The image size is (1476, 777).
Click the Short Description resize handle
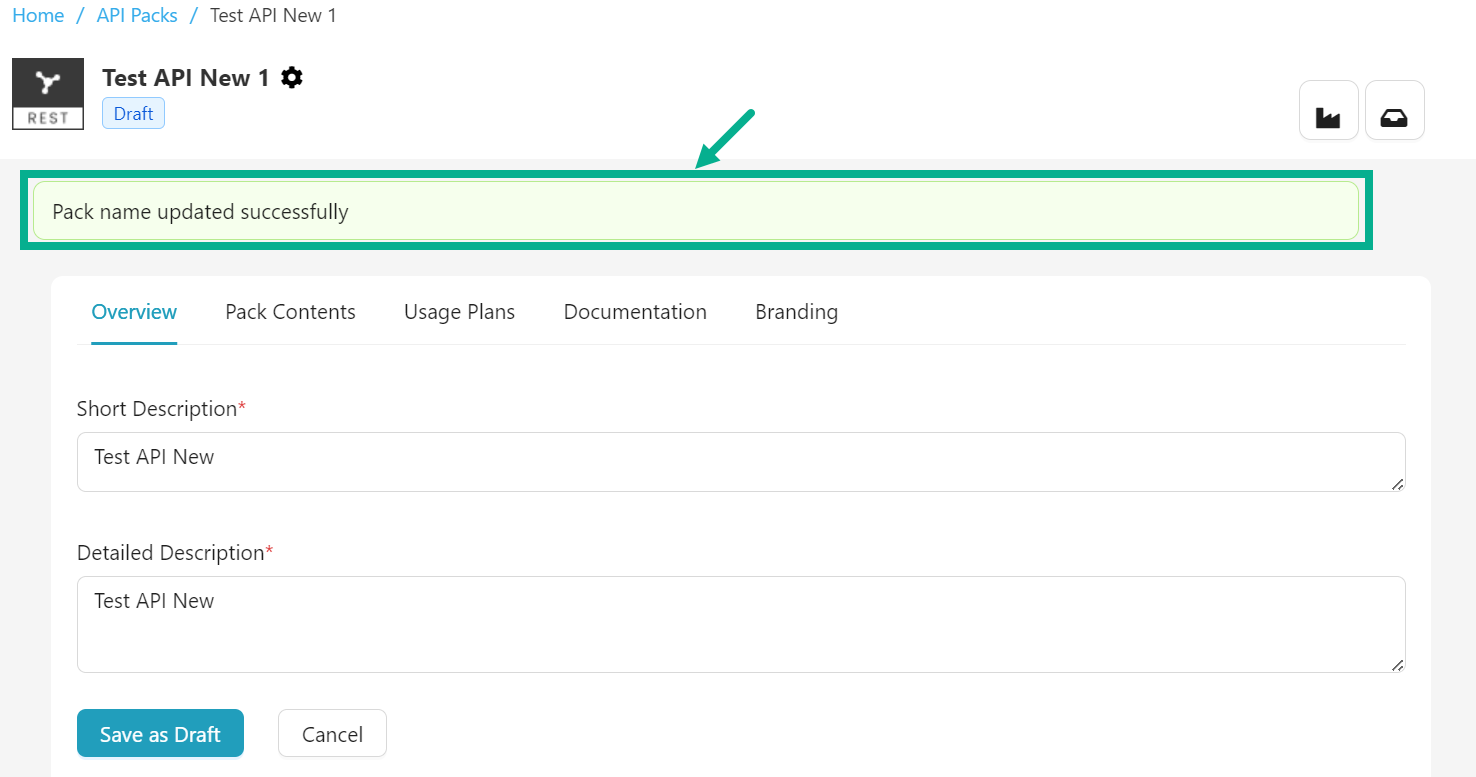[x=1397, y=484]
